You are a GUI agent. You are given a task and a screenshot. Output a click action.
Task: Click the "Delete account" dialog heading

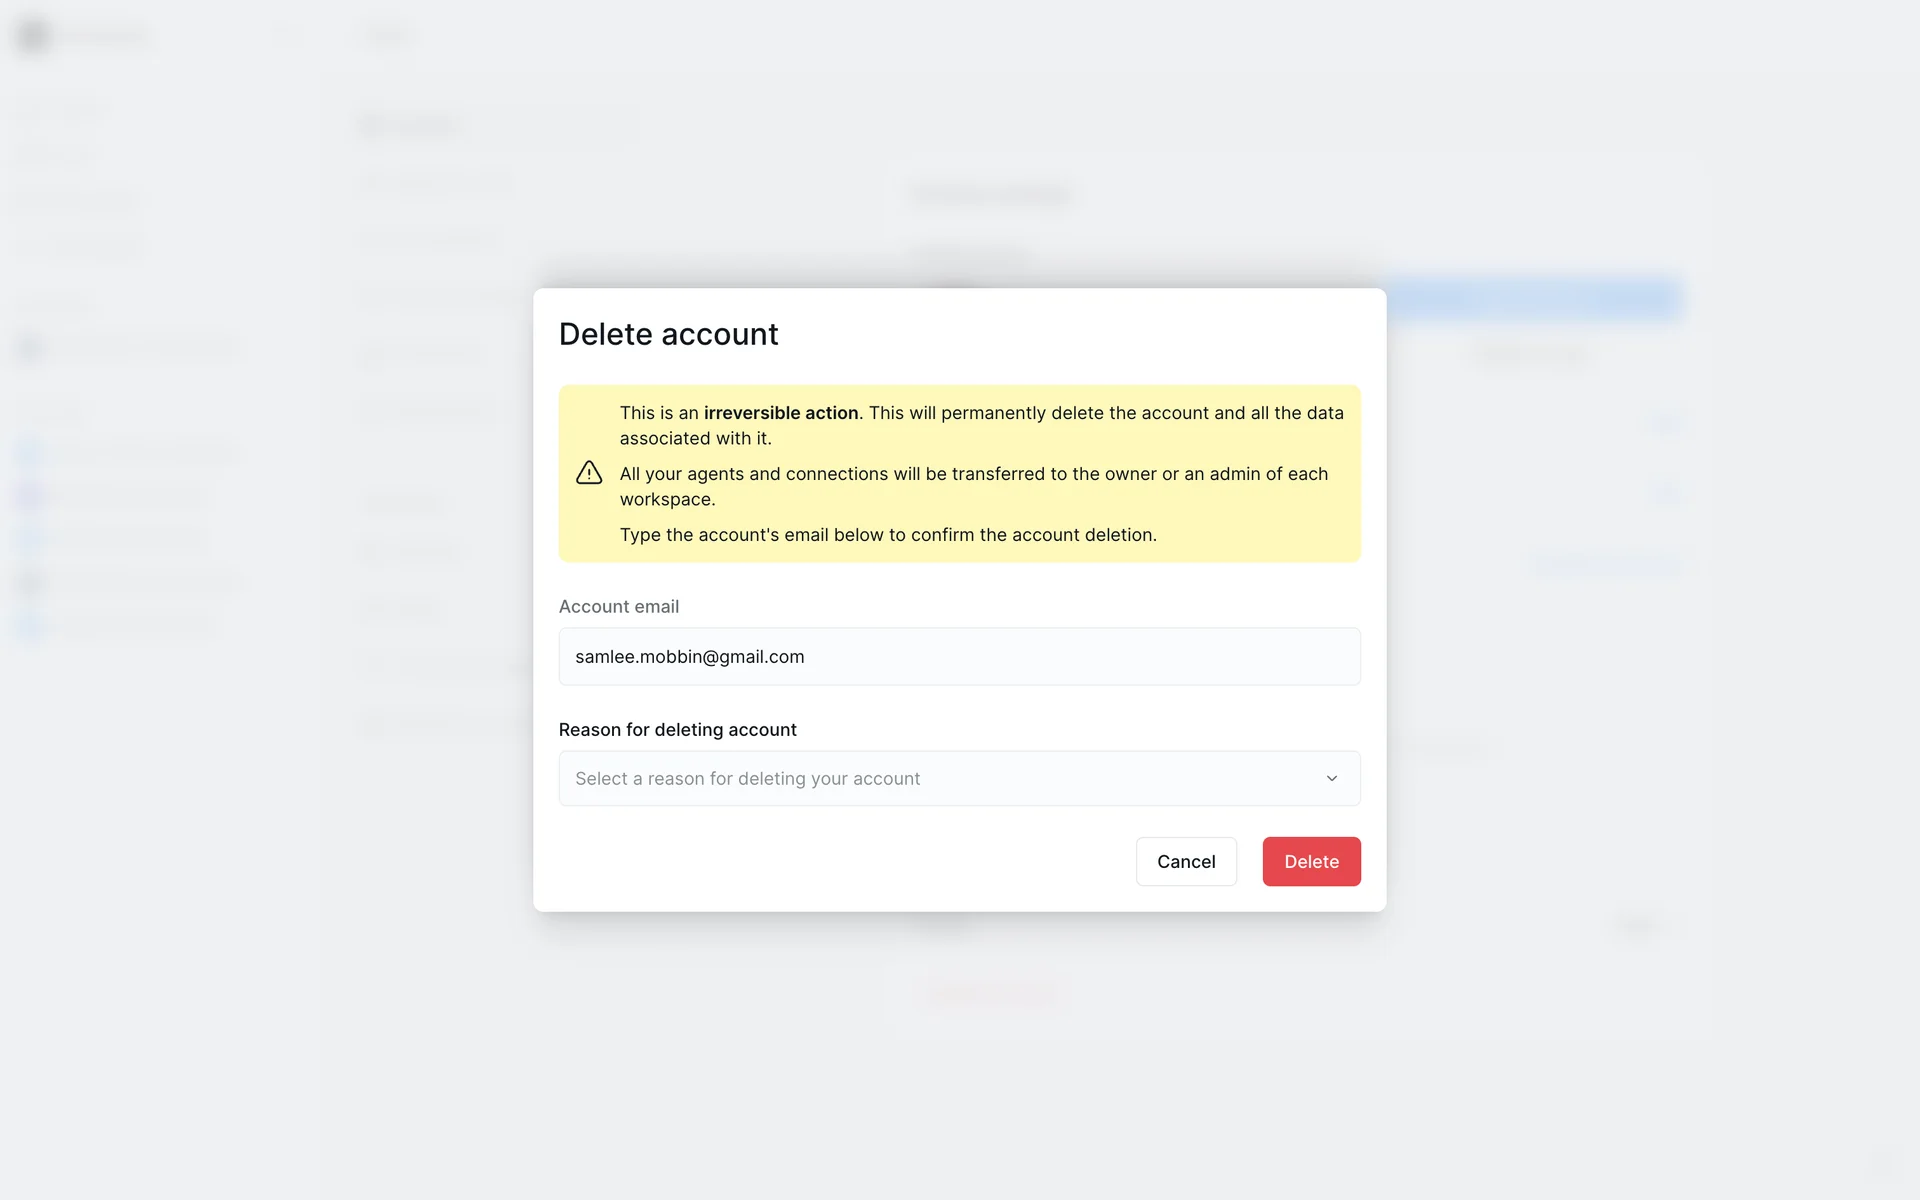[x=668, y=334]
